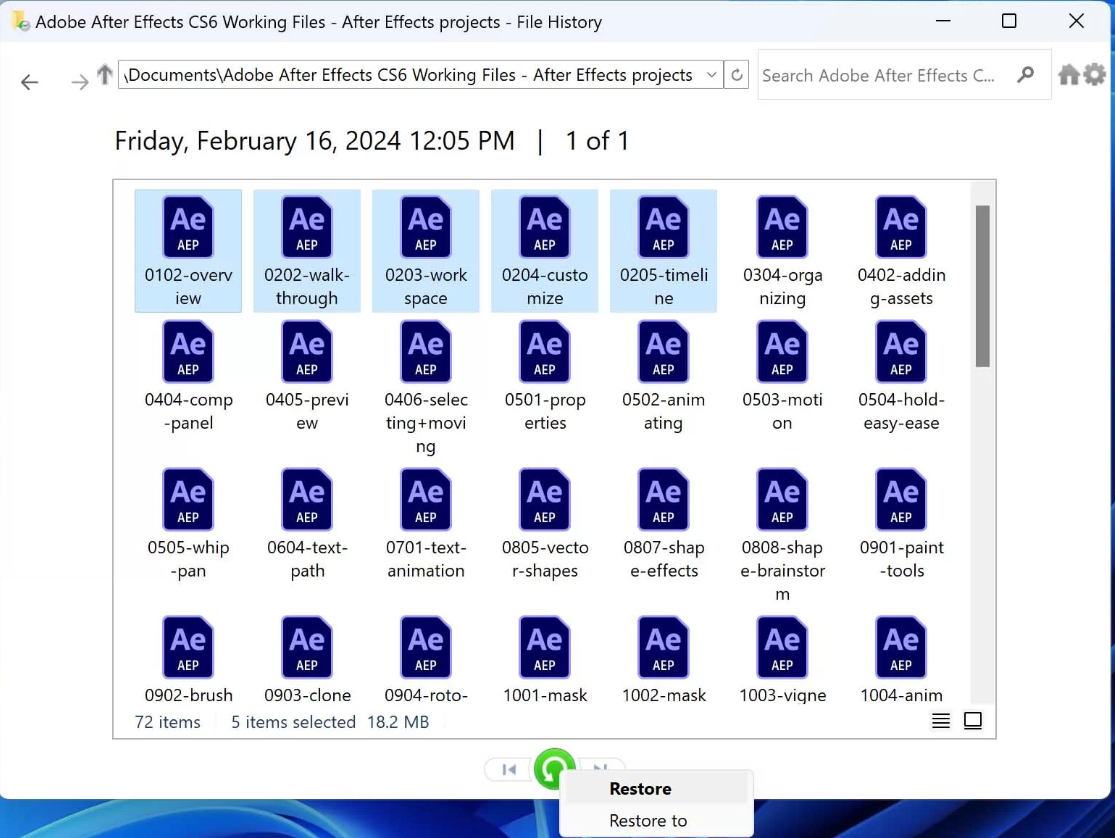Select the 0505-whip-pan AEP file
This screenshot has height=838, width=1115.
click(188, 524)
